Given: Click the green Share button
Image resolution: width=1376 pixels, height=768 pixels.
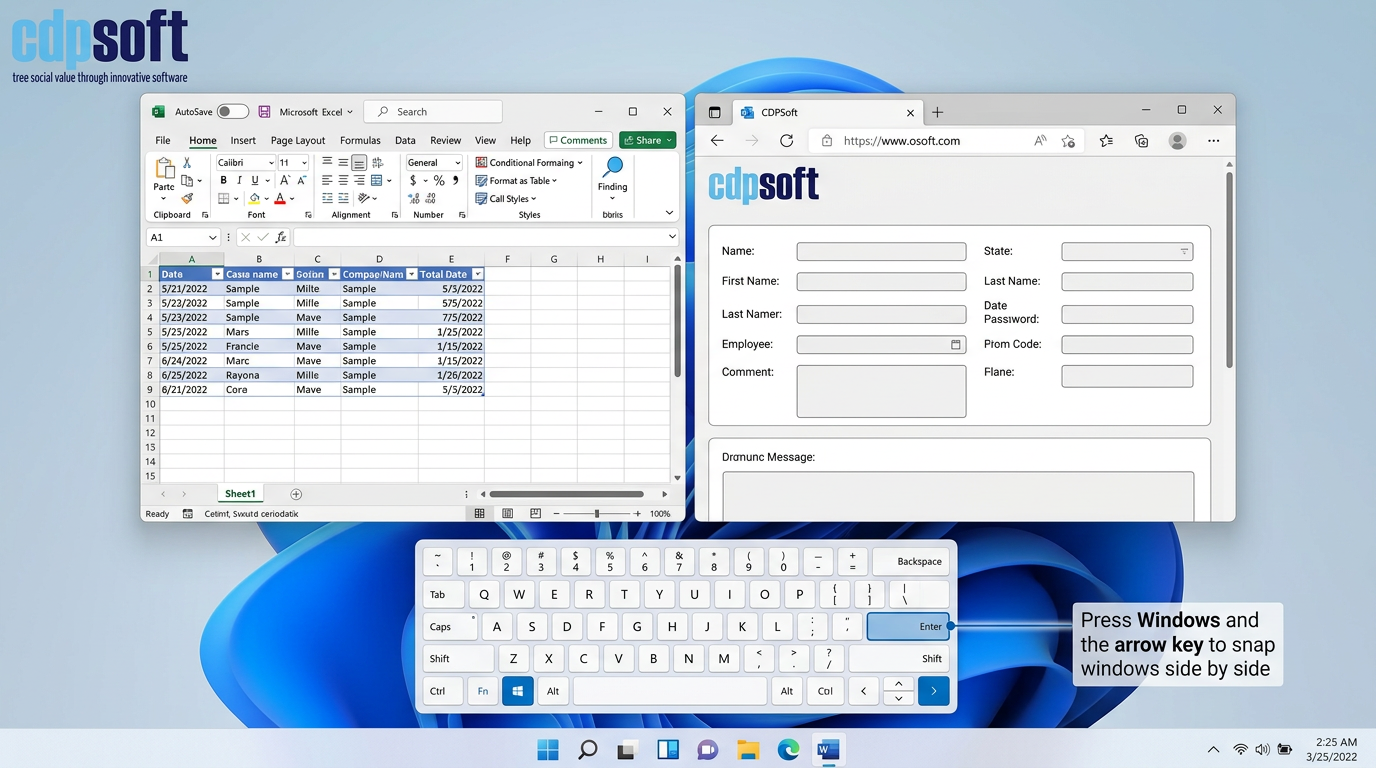Looking at the screenshot, I should tap(647, 141).
